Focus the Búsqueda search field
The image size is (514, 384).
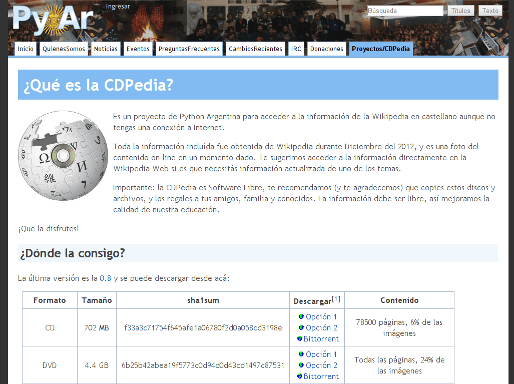[x=405, y=11]
